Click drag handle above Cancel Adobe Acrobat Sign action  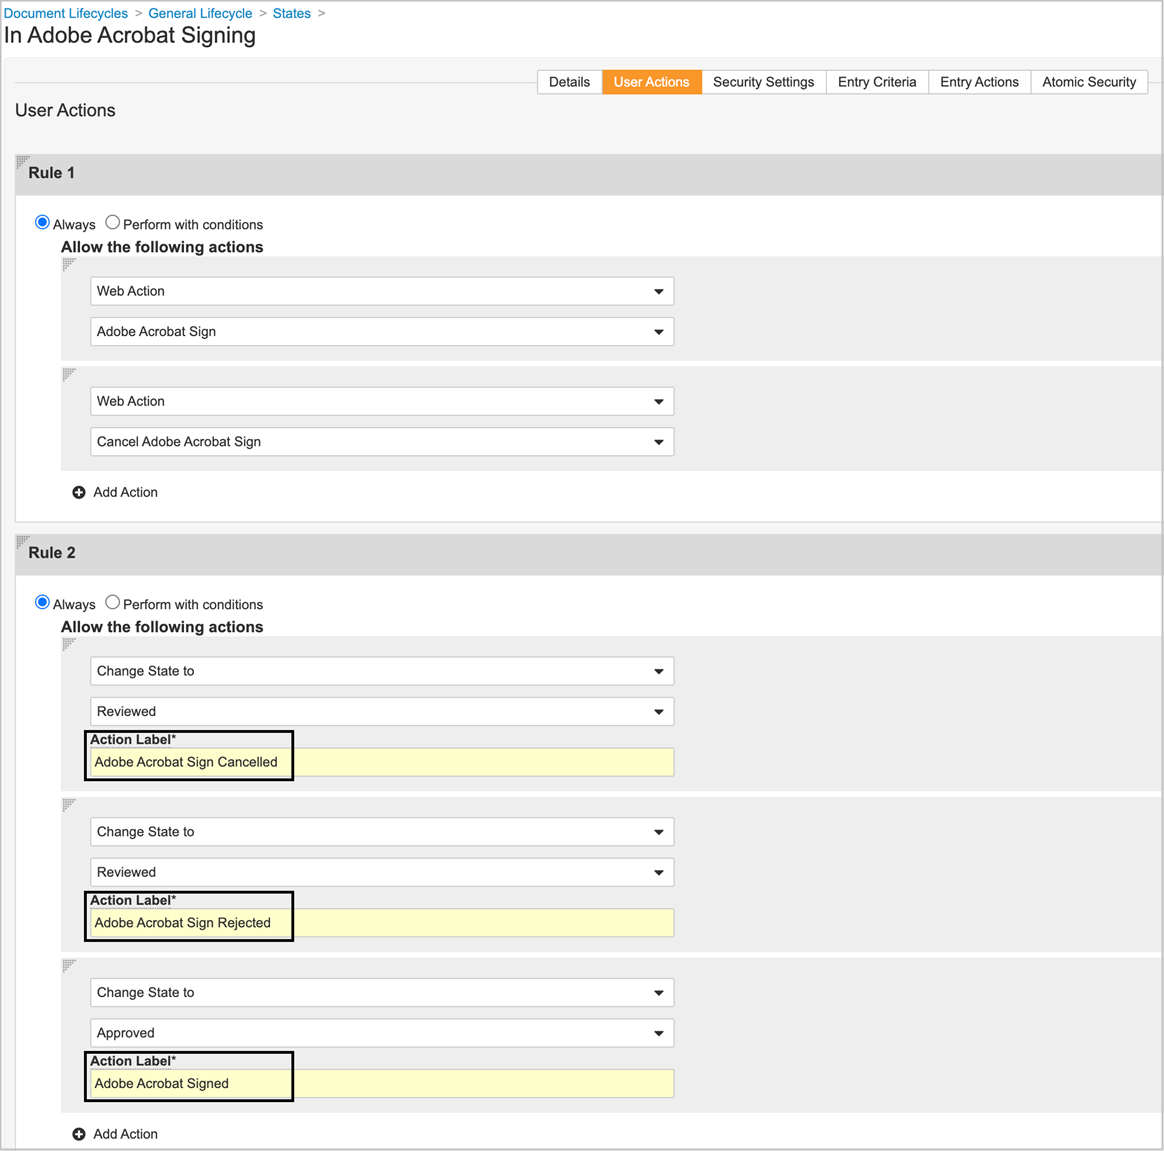69,374
